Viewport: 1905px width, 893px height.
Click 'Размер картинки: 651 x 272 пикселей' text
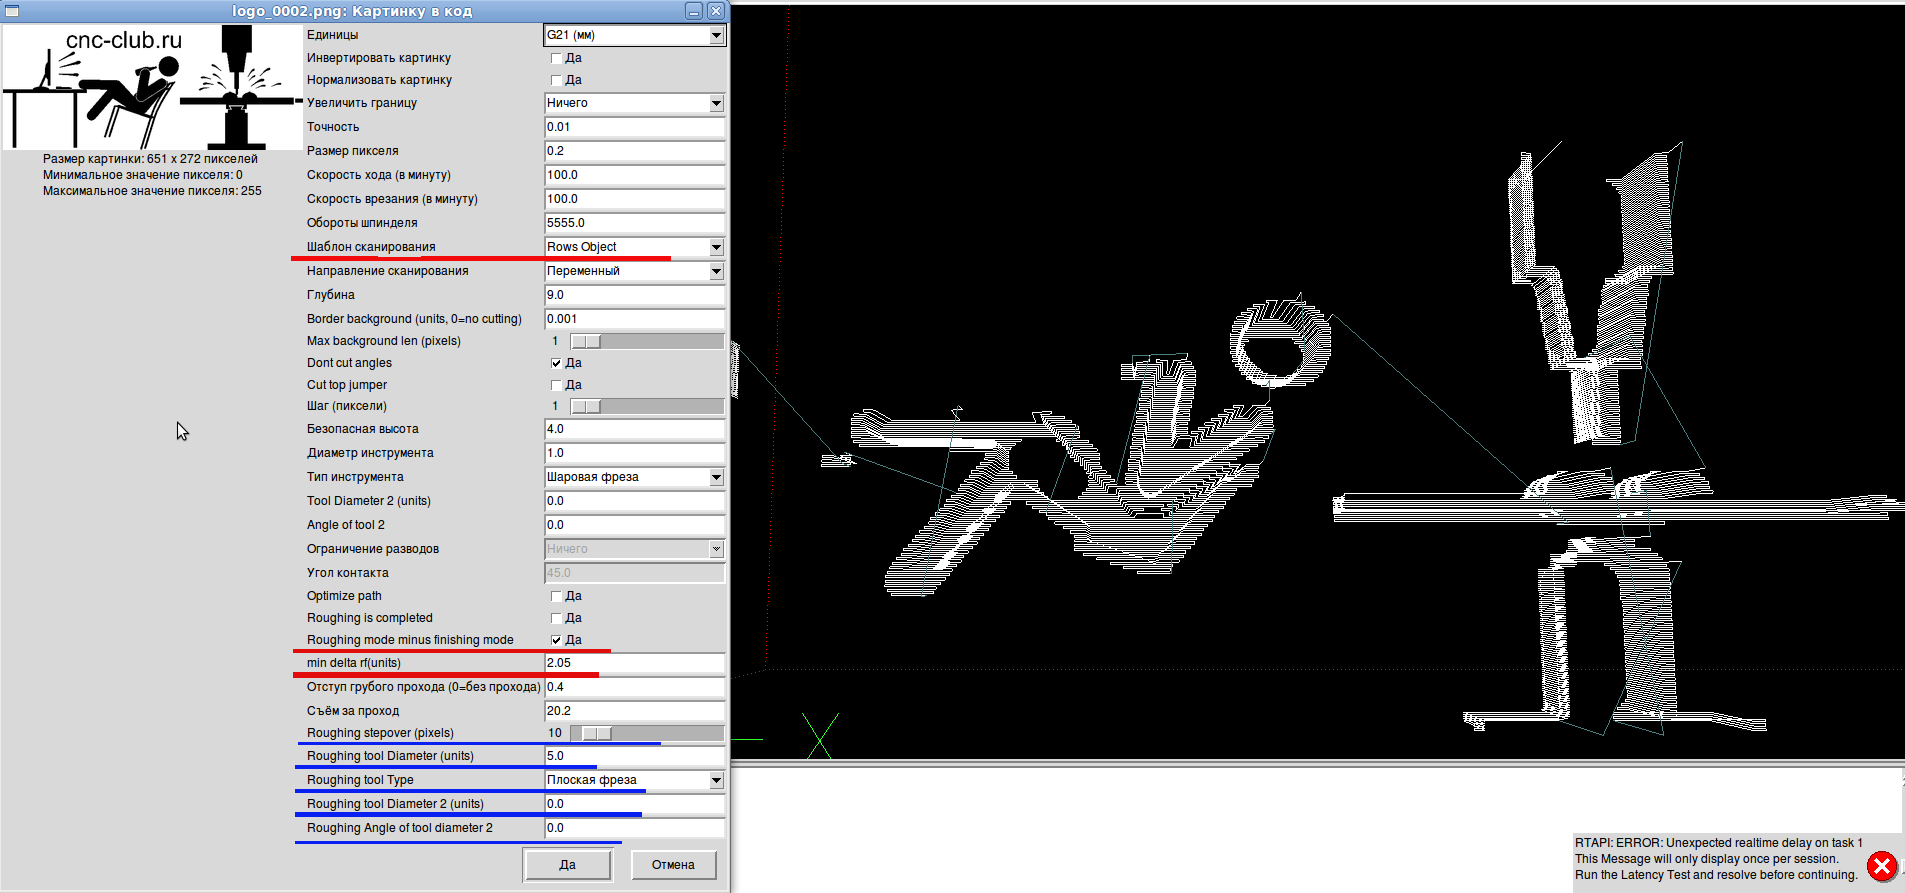150,159
